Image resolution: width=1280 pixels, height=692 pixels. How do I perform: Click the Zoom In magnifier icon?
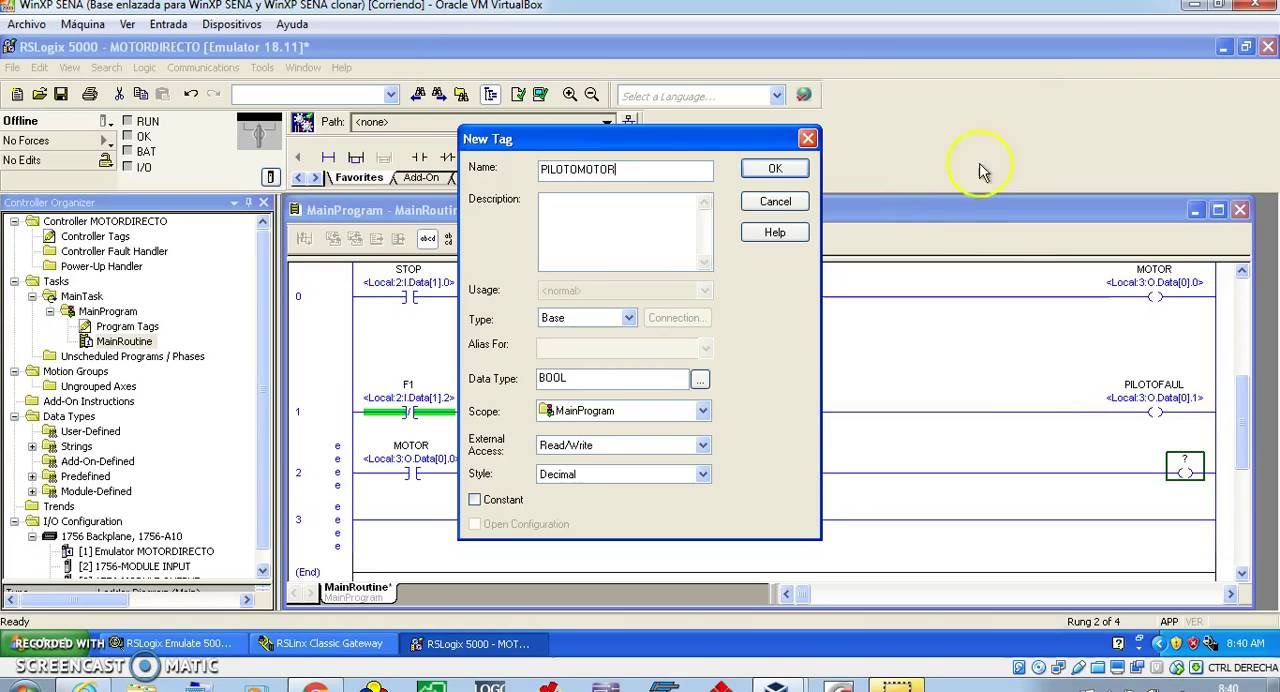pyautogui.click(x=570, y=94)
